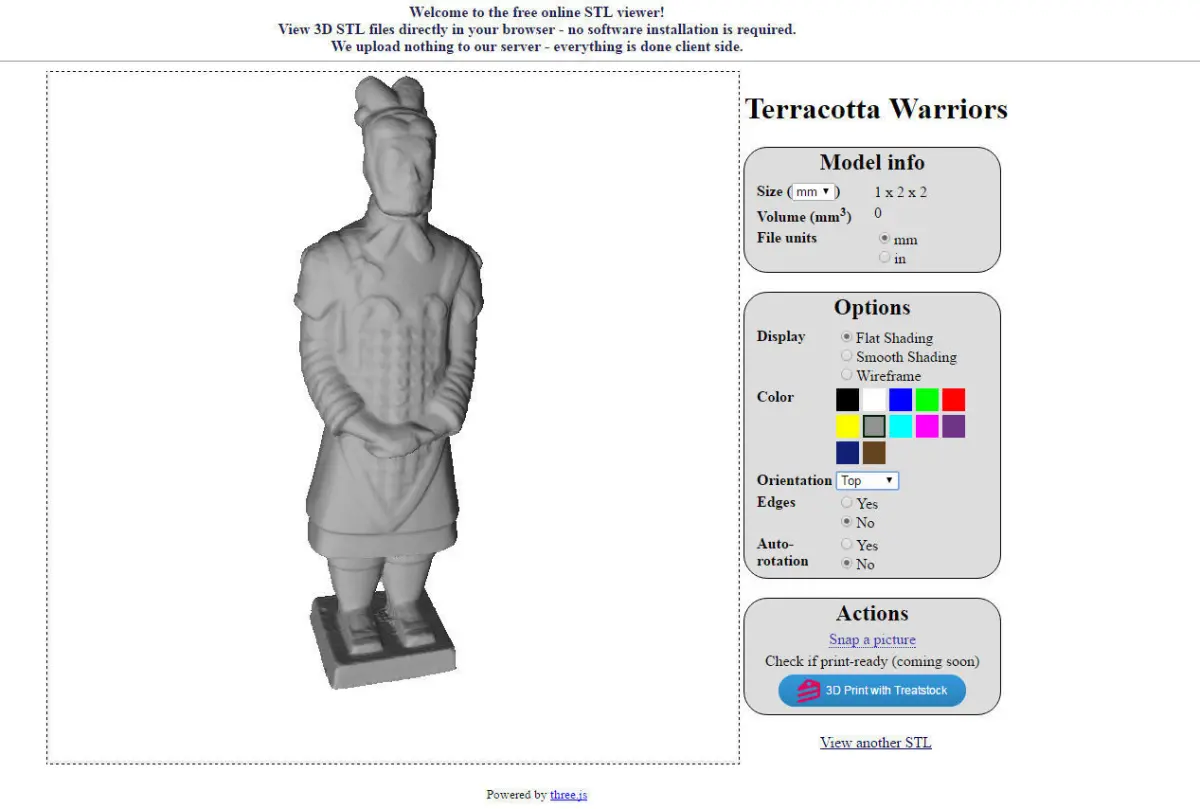The width and height of the screenshot is (1200, 809).
Task: Pick the blue color swatch
Action: (x=901, y=400)
